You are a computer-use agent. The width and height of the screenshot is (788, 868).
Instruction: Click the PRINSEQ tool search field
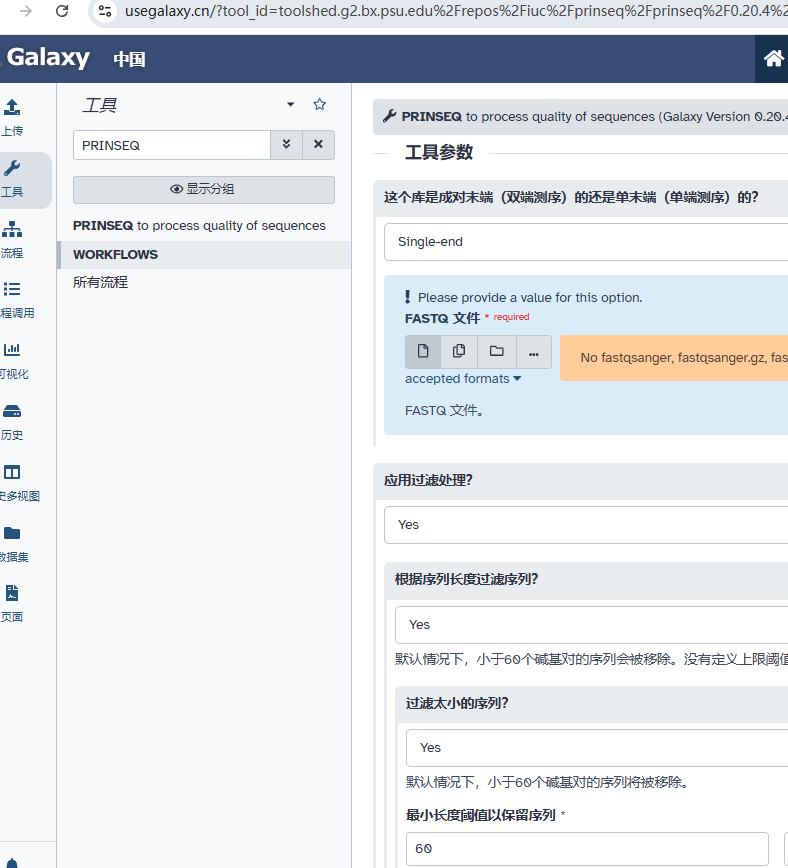172,145
